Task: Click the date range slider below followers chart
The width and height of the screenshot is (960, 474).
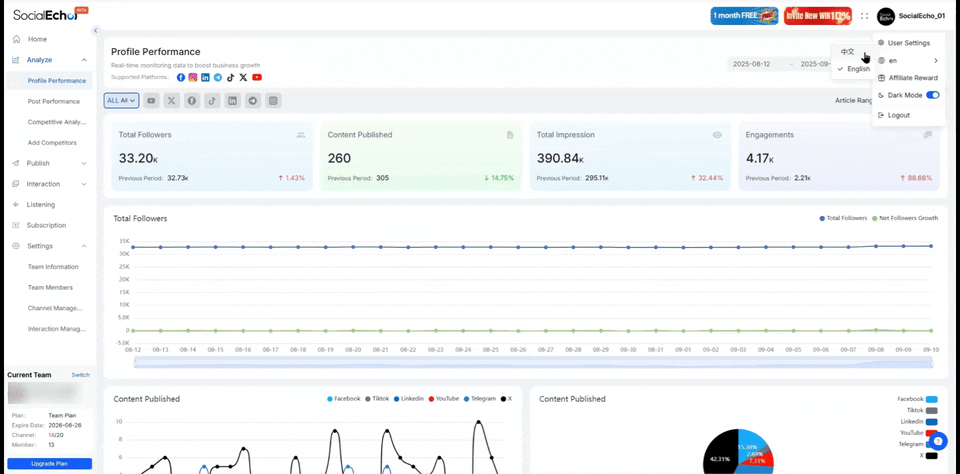Action: point(532,362)
